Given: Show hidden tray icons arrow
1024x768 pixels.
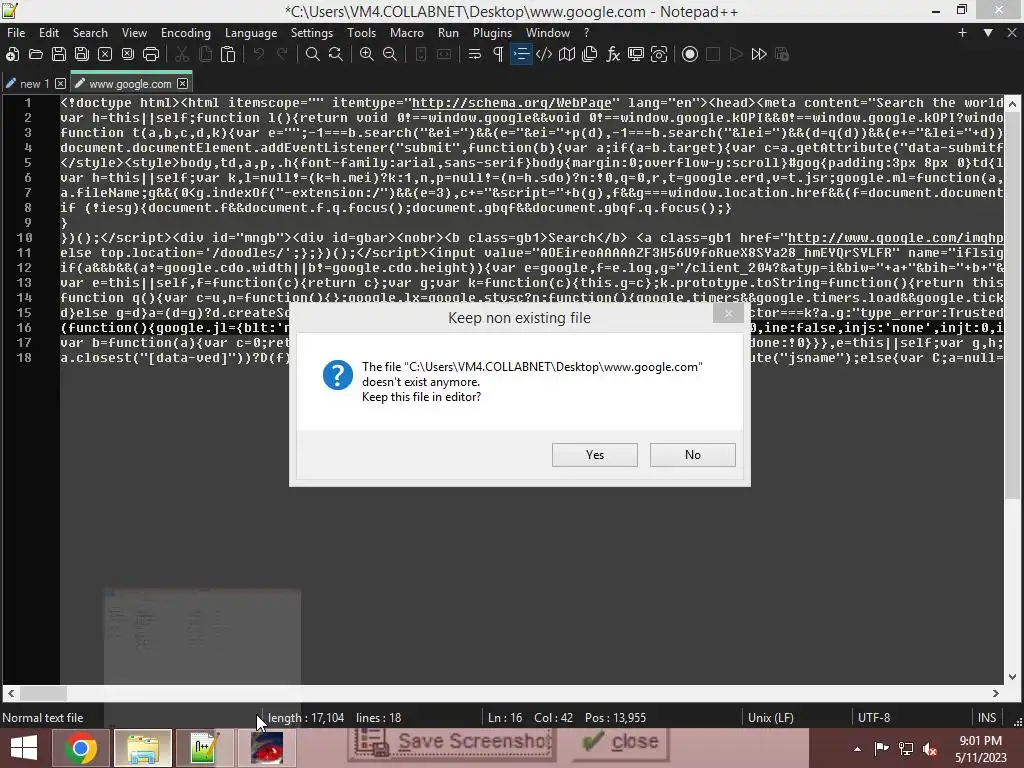Looking at the screenshot, I should pos(857,748).
